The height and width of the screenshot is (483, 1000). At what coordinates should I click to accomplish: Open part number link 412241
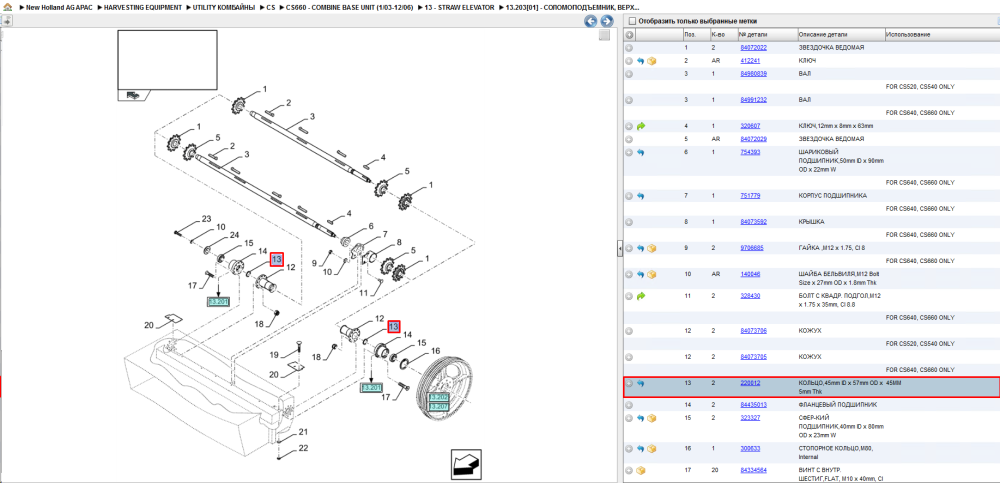point(750,61)
